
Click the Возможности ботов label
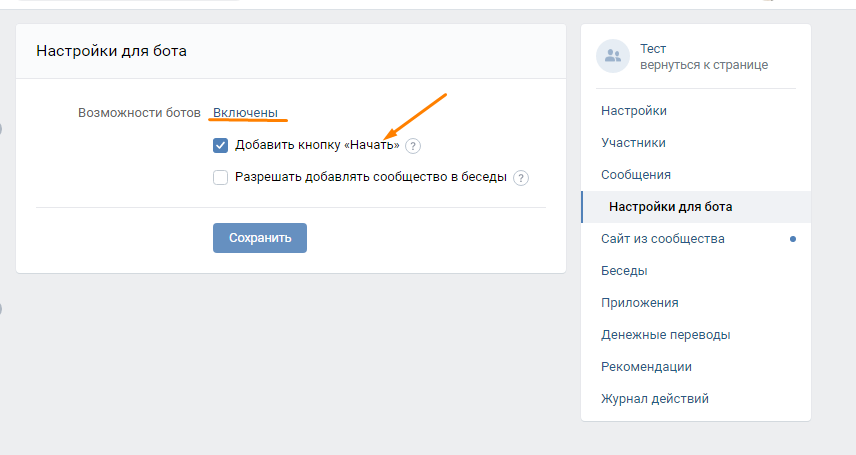(139, 113)
